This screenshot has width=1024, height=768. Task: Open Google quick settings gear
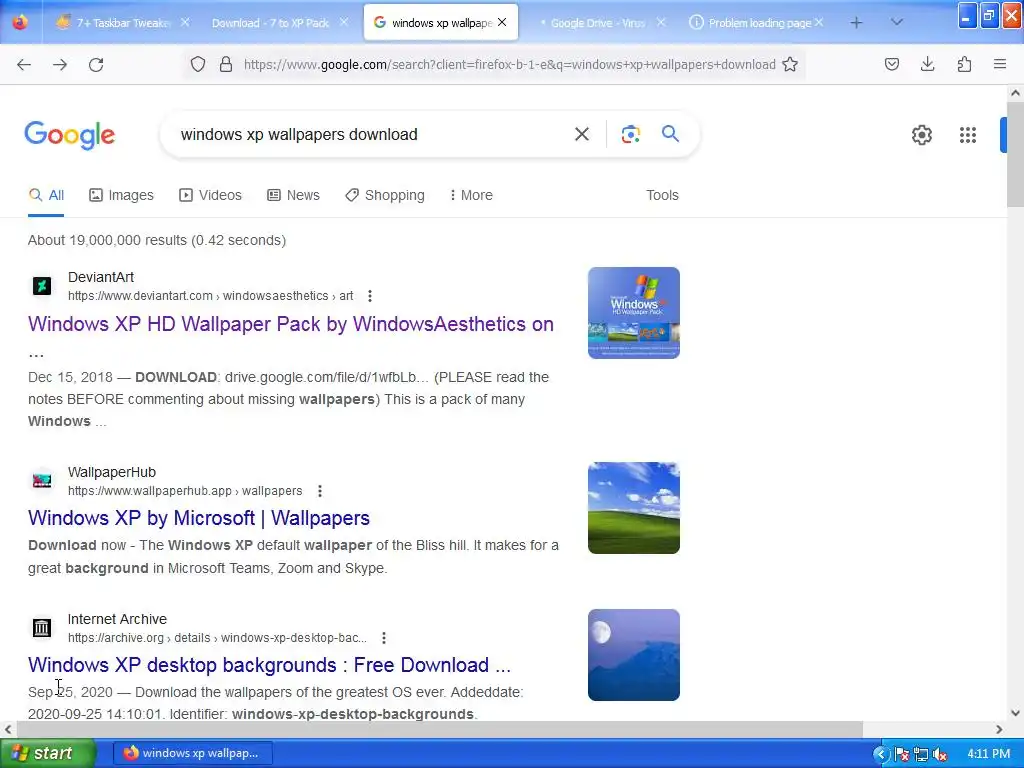point(921,135)
